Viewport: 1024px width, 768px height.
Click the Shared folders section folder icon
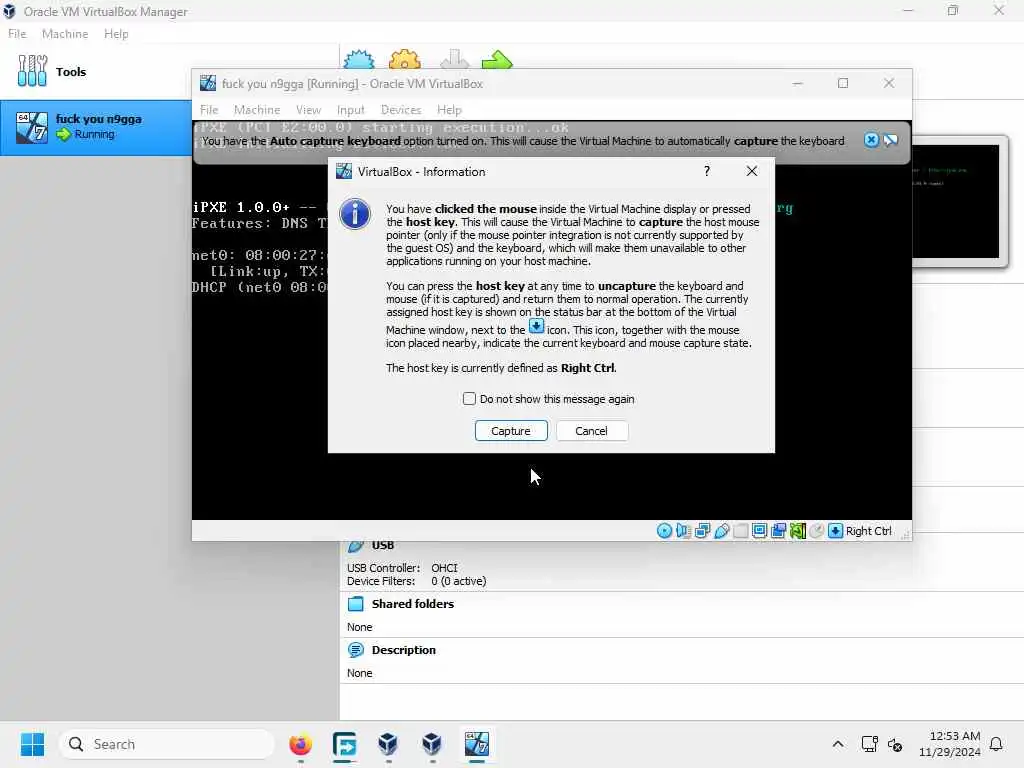click(356, 604)
